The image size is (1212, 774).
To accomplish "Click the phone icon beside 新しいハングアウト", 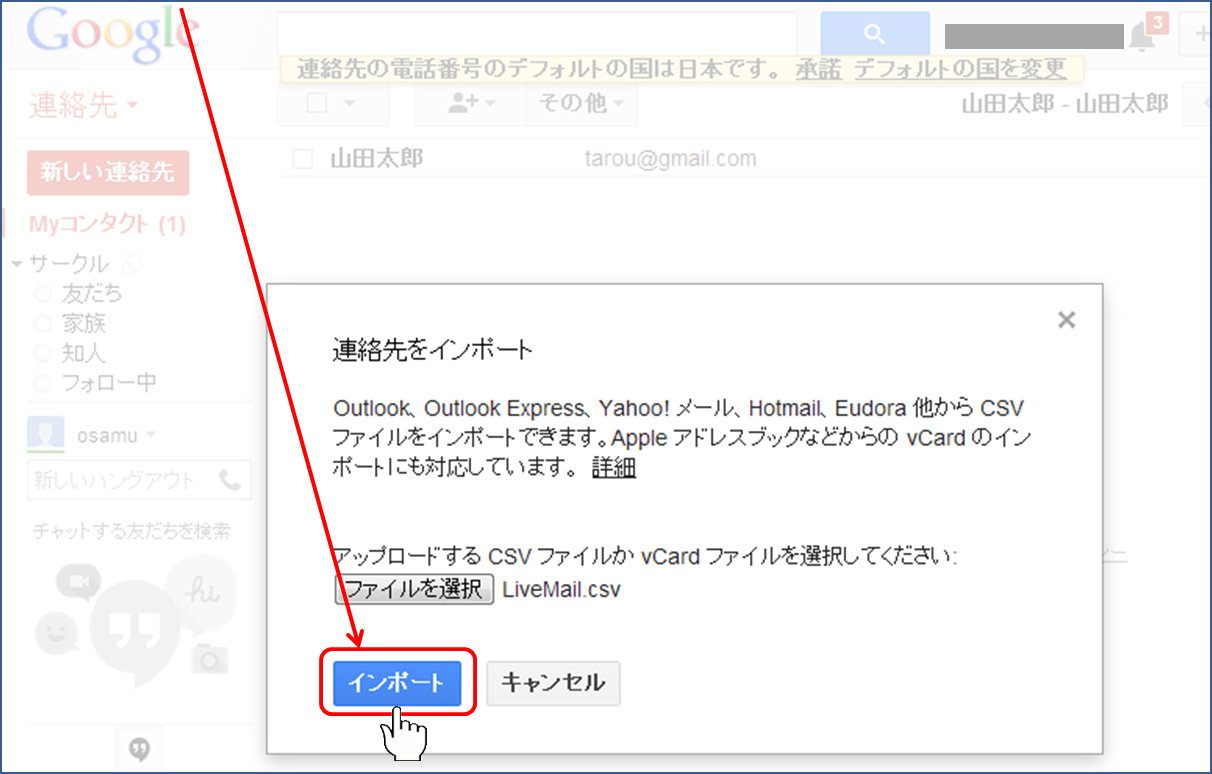I will click(x=230, y=480).
